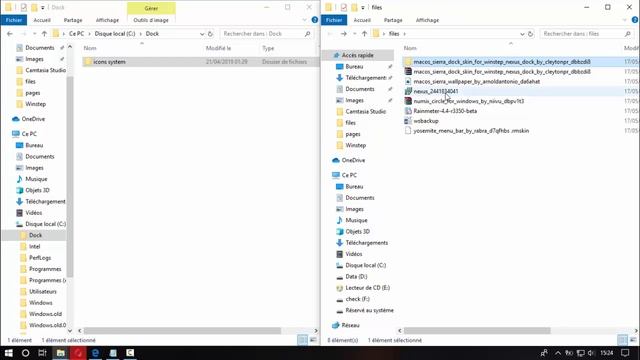The height and width of the screenshot is (360, 640).
Task: Switch to details view in files window
Action: click(x=622, y=340)
